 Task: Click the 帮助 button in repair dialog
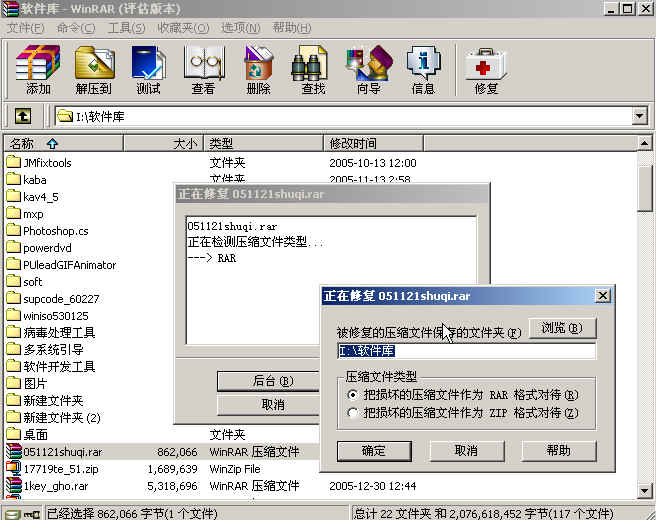559,451
